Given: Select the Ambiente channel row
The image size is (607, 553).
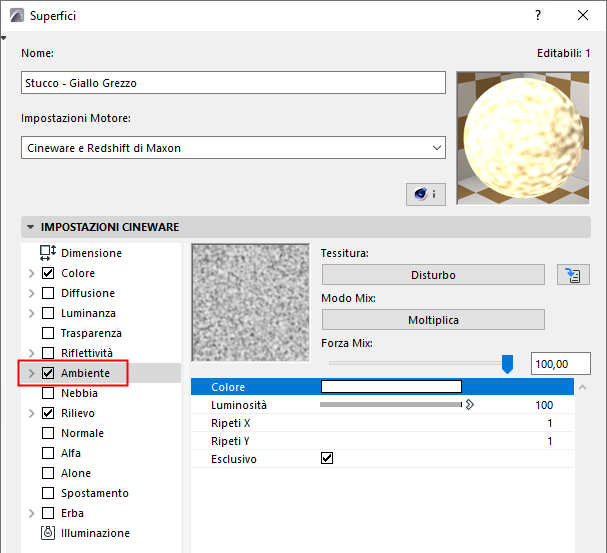Looking at the screenshot, I should tap(101, 373).
